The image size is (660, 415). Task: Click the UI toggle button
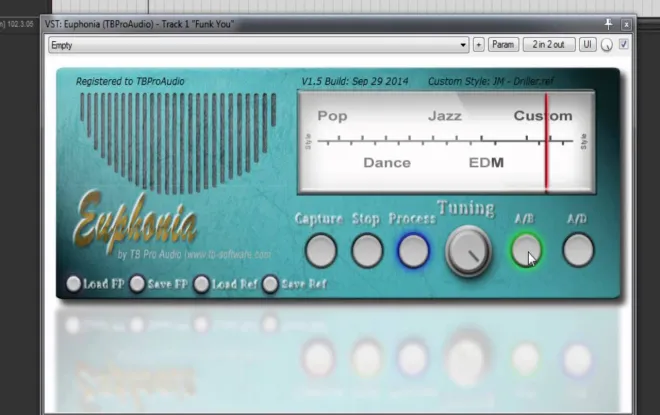click(587, 45)
